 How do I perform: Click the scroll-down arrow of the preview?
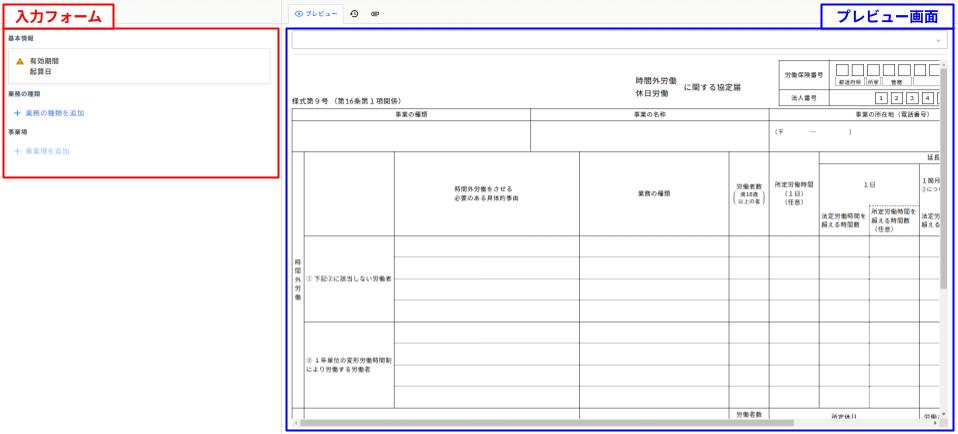click(944, 414)
